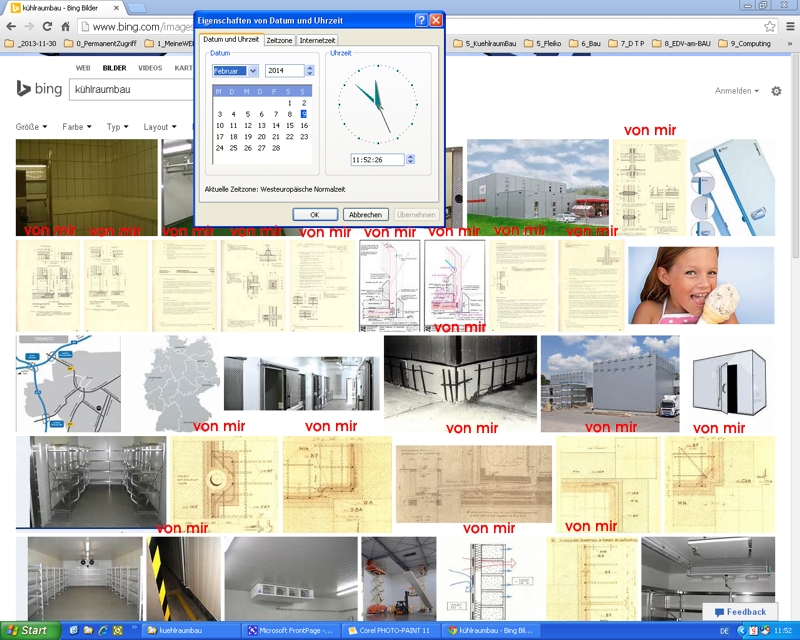This screenshot has height=640, width=800.
Task: Open the Chrome menu icon
Action: (x=789, y=27)
